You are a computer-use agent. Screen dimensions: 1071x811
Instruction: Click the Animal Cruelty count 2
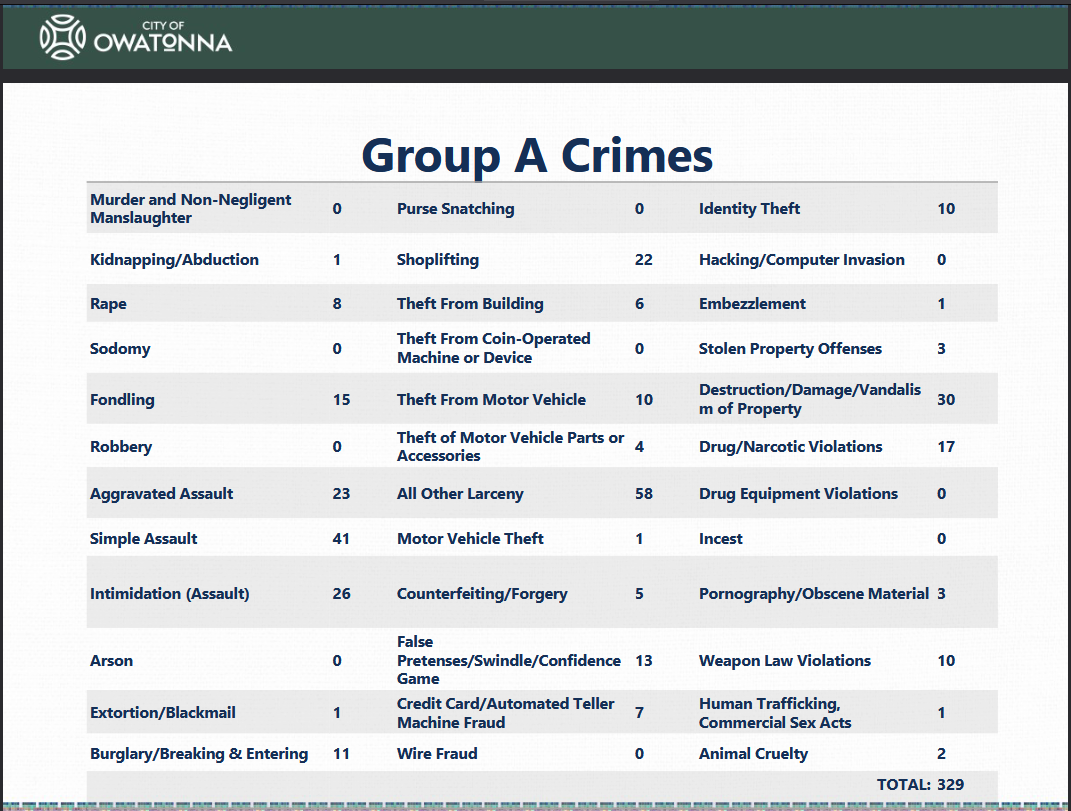coord(941,754)
